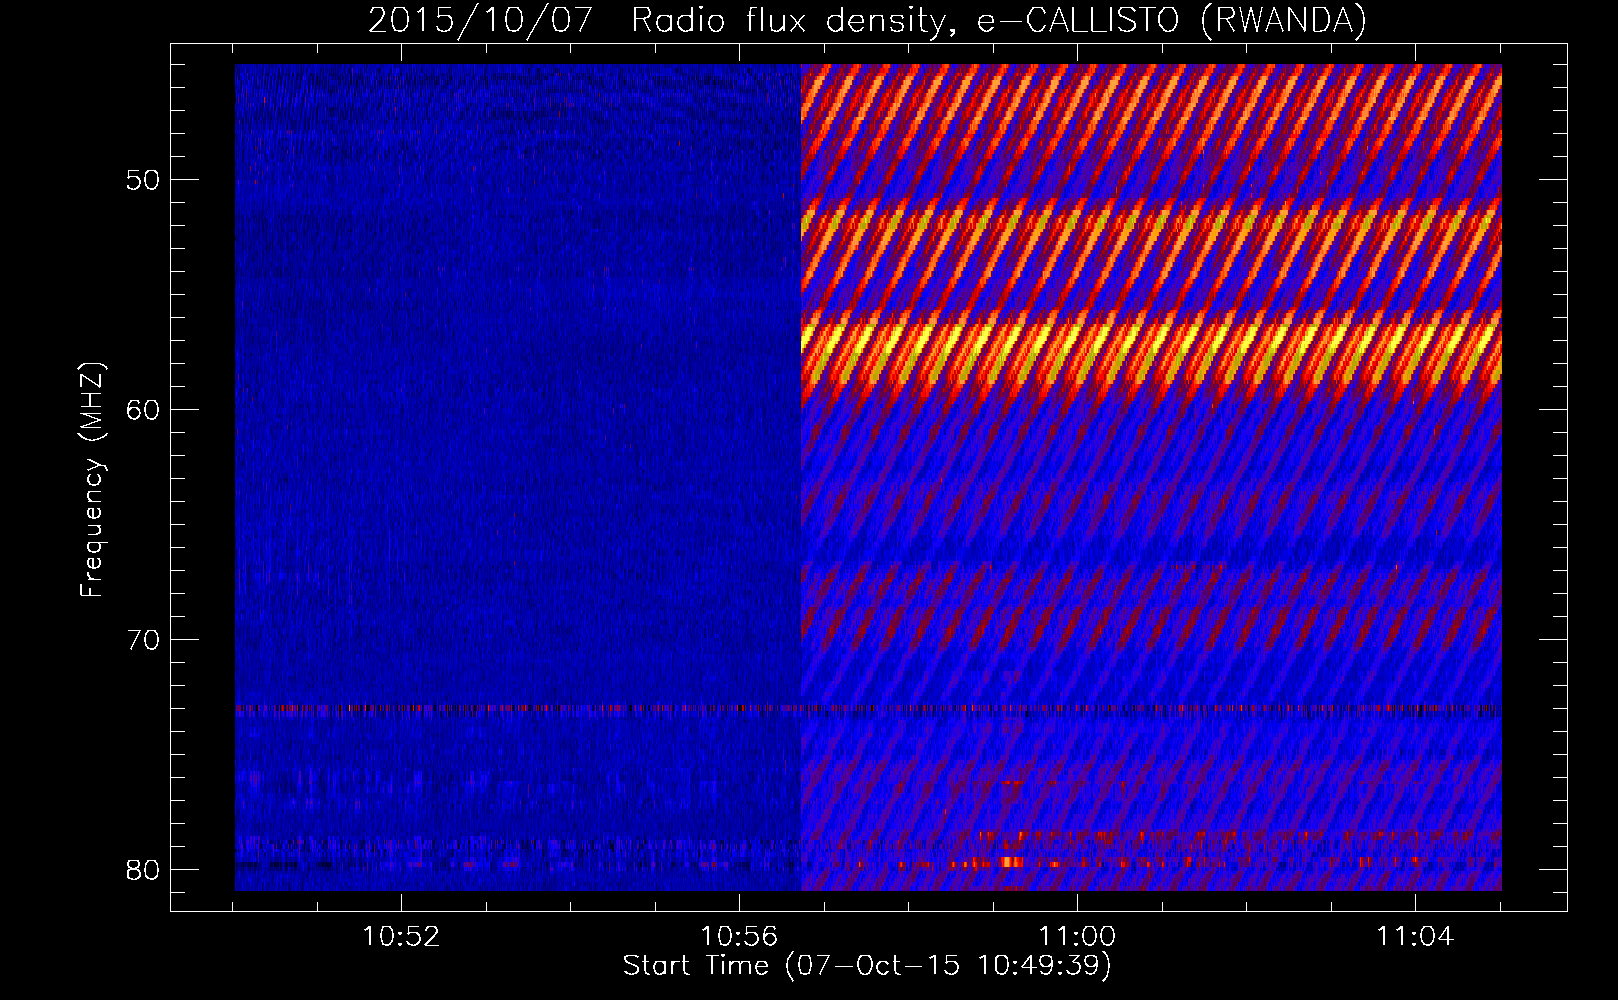The image size is (1618, 1000).
Task: Click the 'Frequency (MHZ)' axis label
Action: pos(91,480)
